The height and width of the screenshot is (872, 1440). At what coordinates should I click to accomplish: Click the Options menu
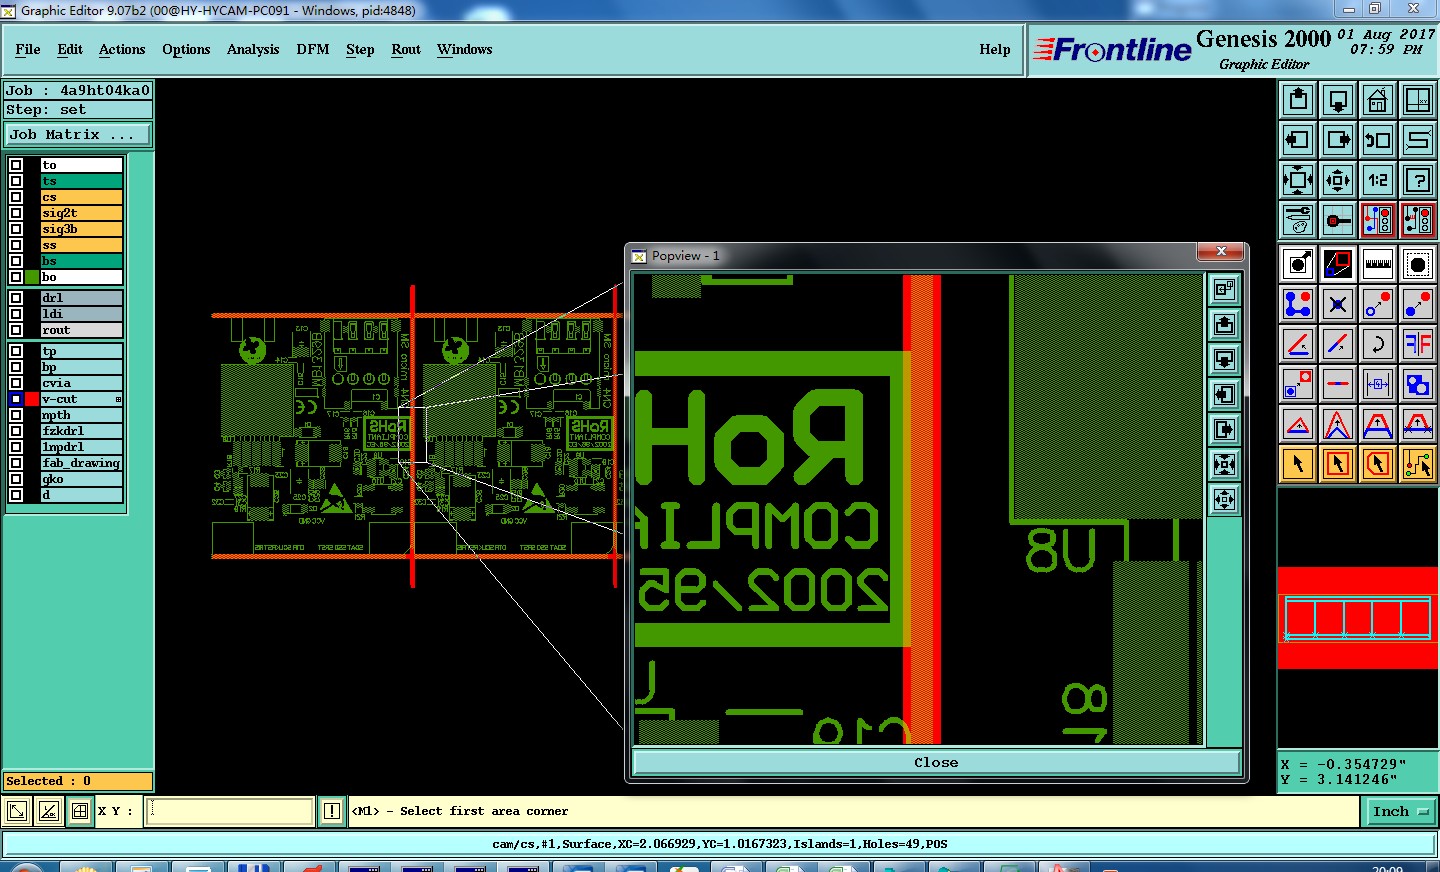point(186,49)
